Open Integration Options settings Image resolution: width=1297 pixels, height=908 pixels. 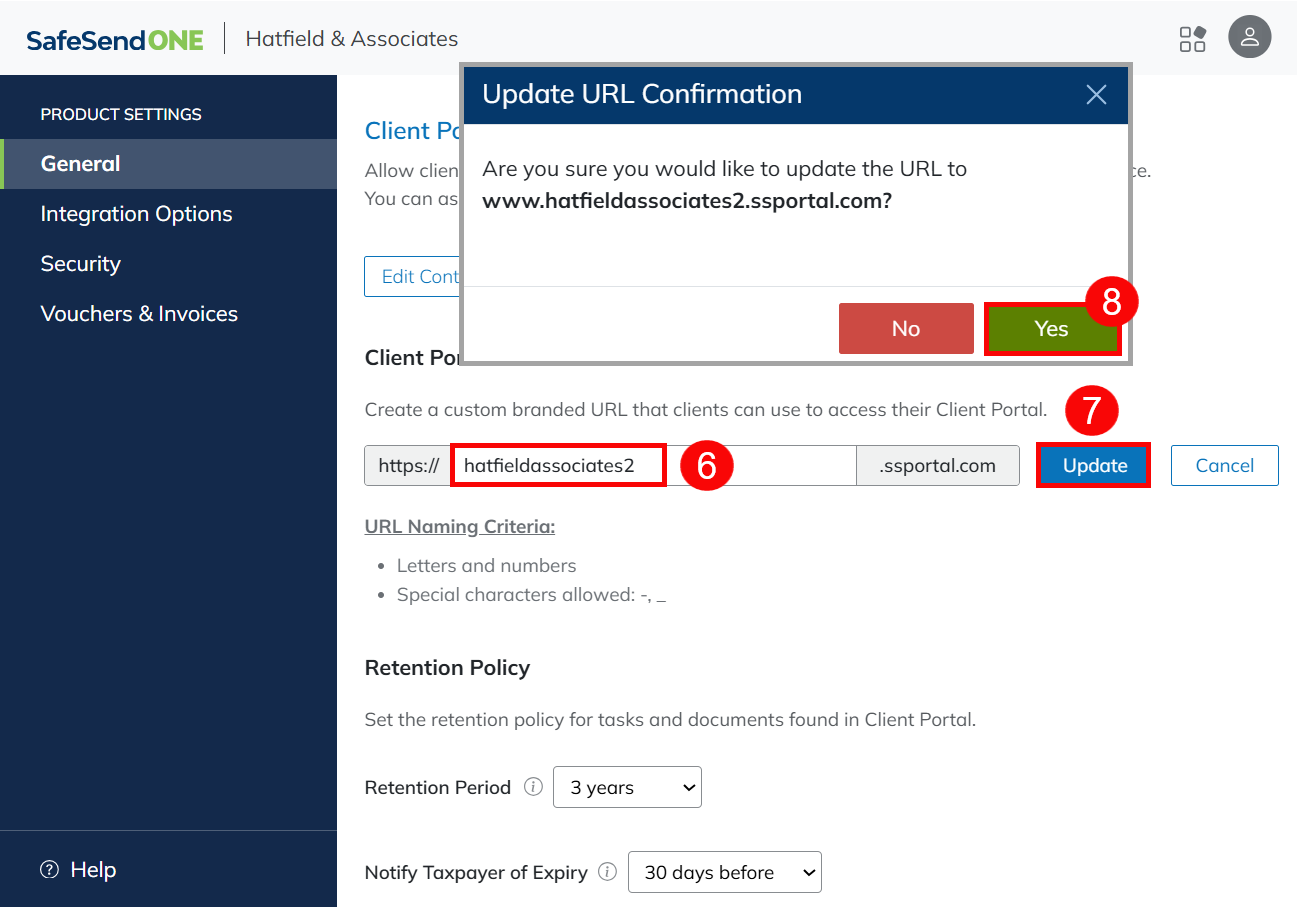pos(136,214)
